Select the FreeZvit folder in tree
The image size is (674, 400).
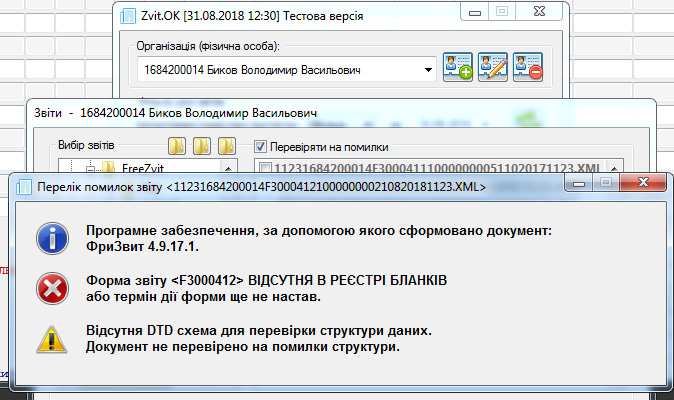[123, 168]
